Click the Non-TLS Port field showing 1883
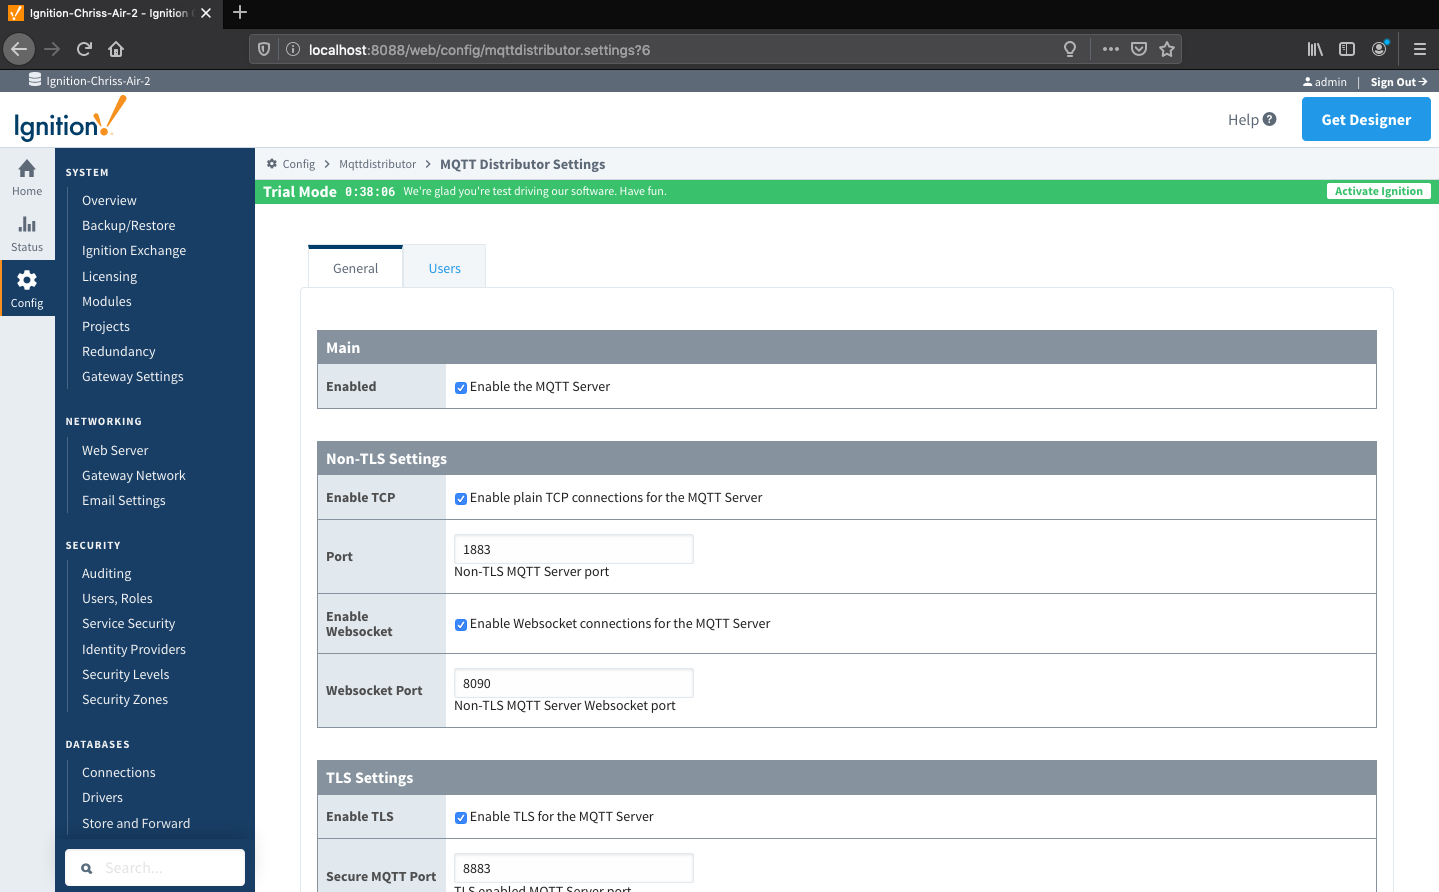 574,549
